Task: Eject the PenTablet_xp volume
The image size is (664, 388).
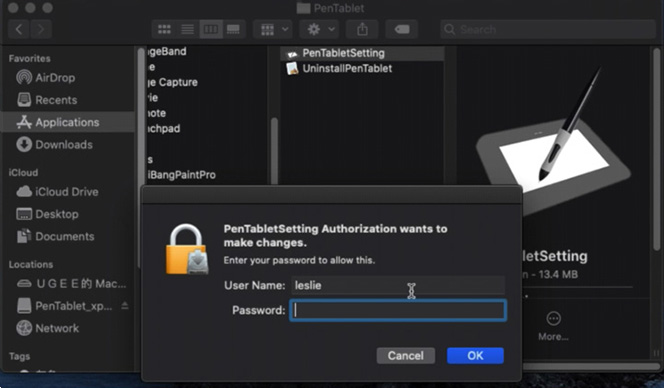Action: [125, 305]
